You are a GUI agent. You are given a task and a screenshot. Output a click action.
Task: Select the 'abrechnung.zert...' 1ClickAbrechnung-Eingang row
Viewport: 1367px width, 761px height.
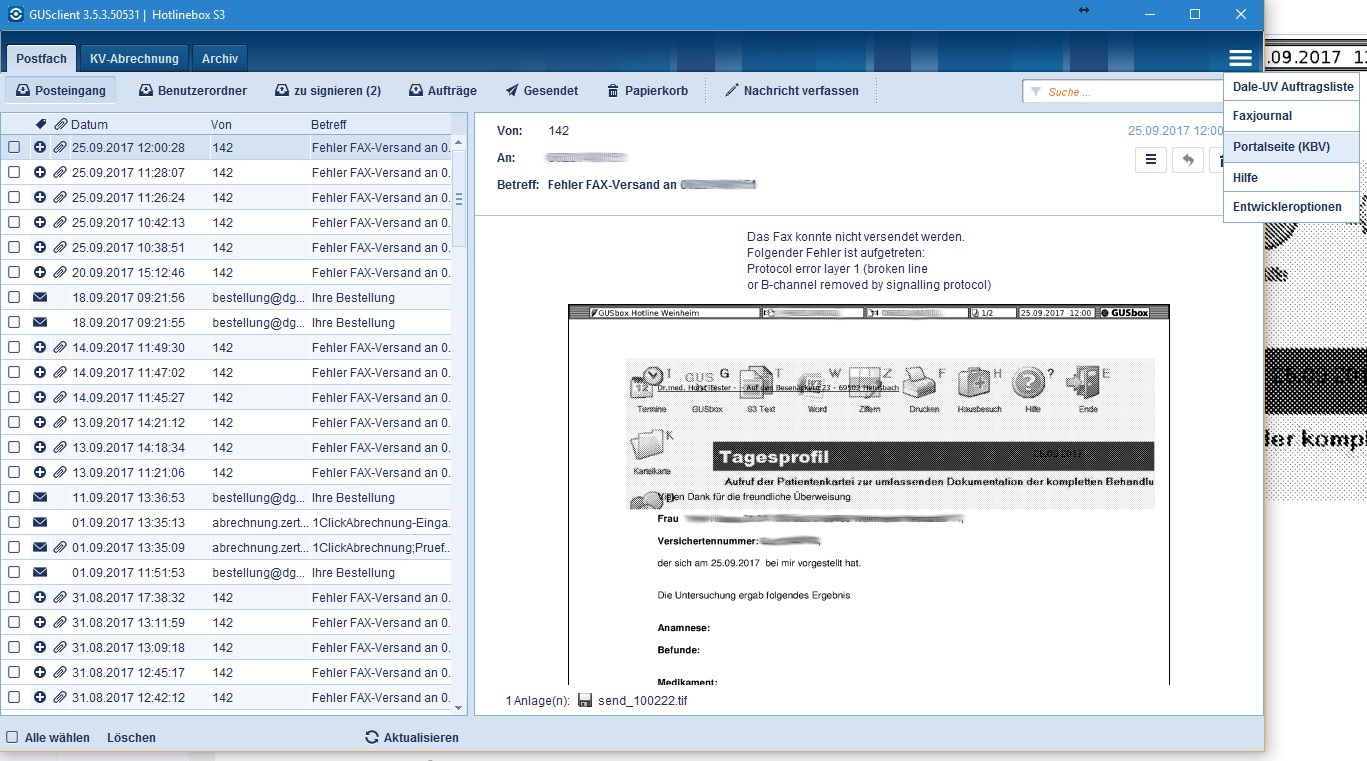tap(226, 522)
